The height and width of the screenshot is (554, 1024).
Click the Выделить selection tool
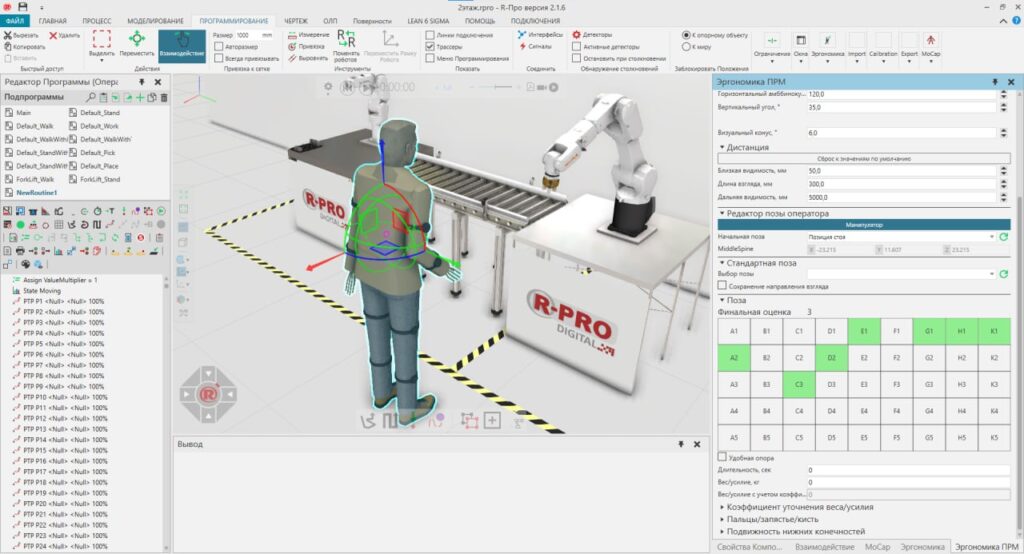pyautogui.click(x=101, y=45)
